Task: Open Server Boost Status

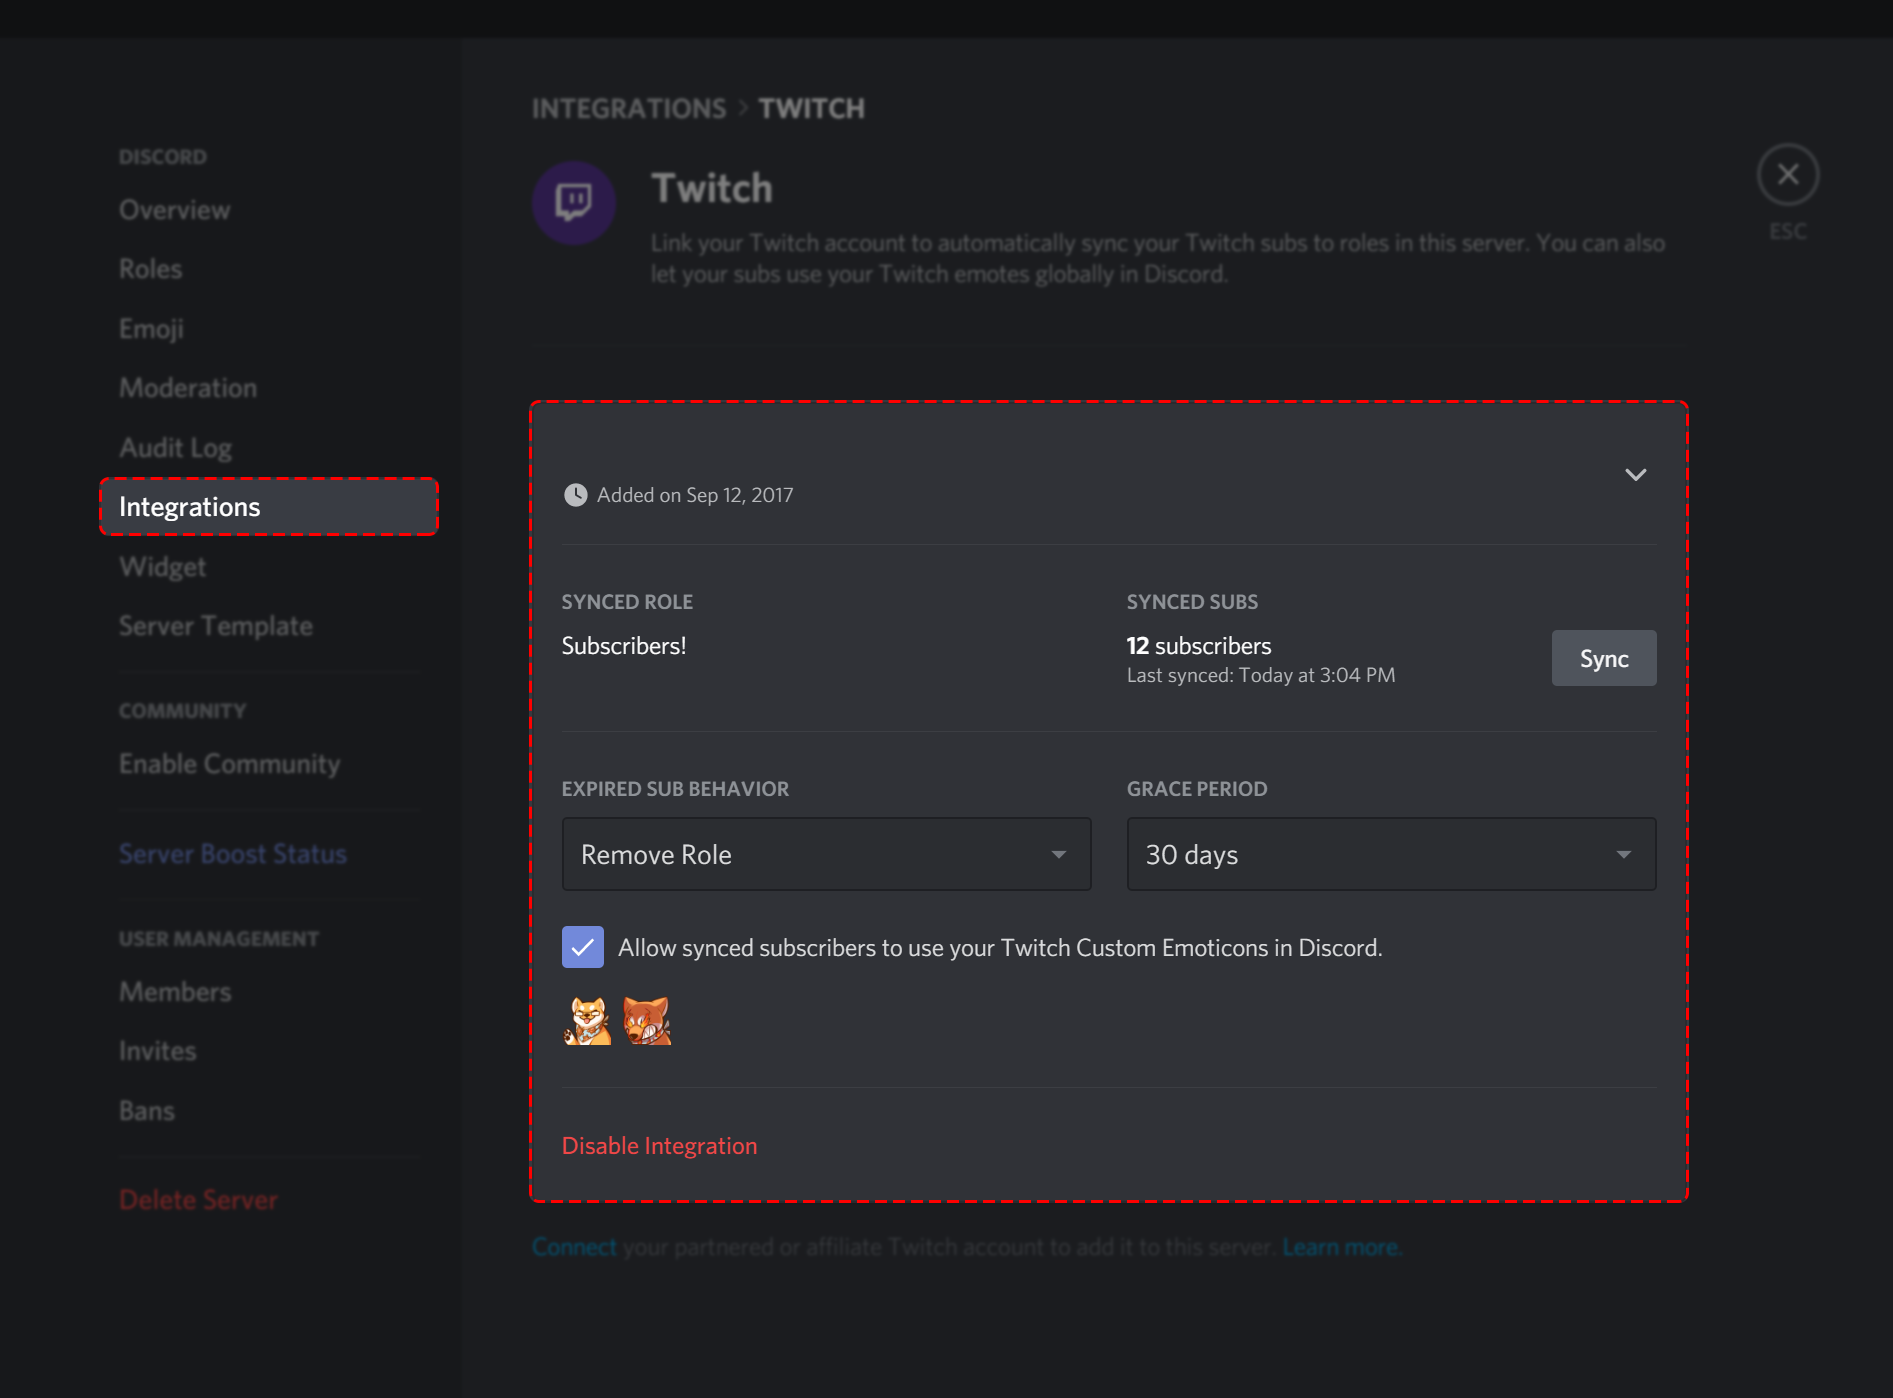Action: tap(233, 854)
